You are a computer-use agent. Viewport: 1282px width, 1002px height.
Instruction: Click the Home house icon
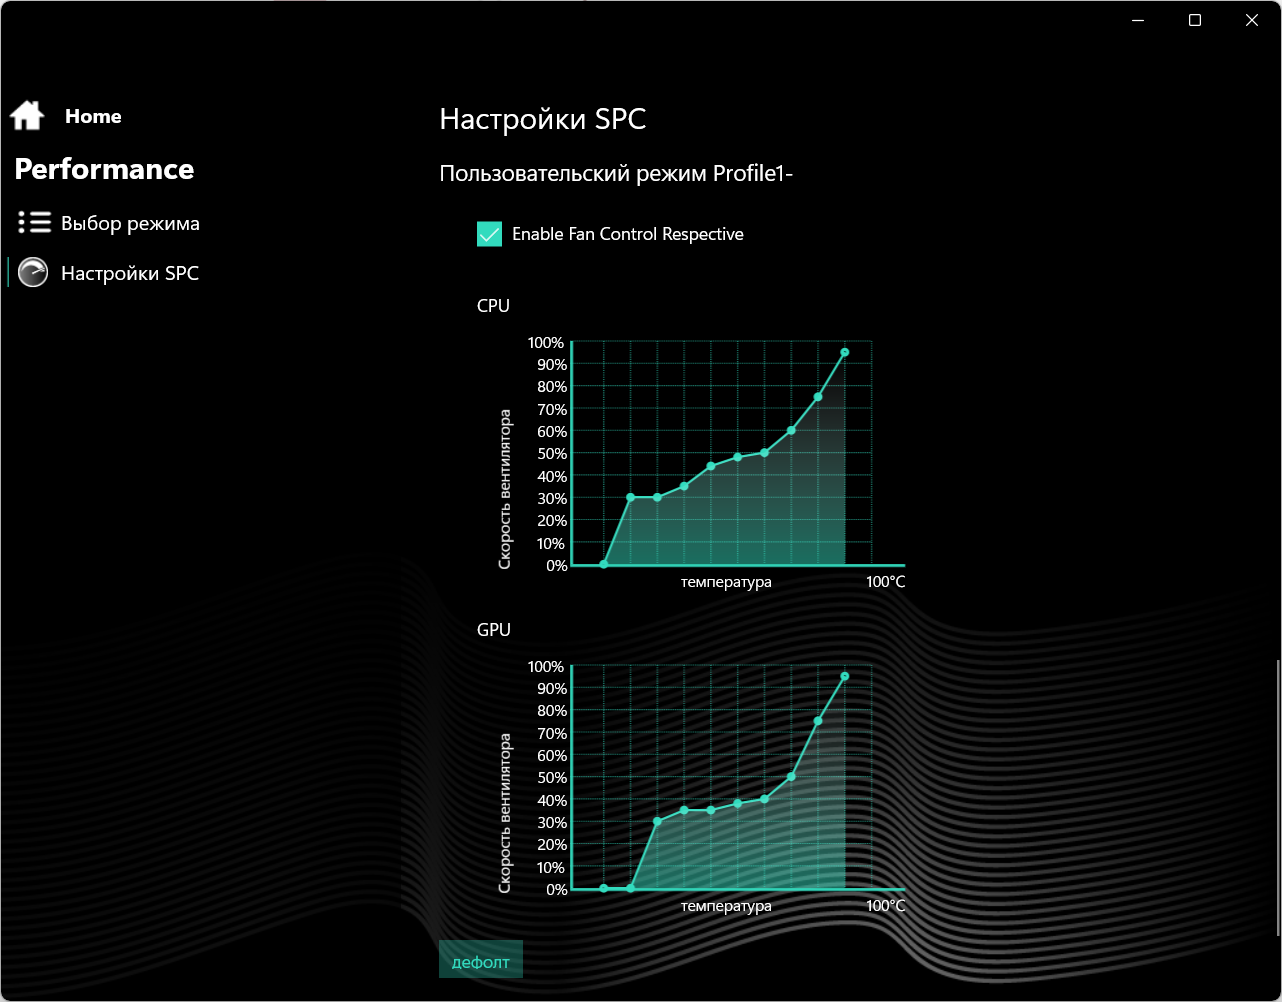(27, 116)
